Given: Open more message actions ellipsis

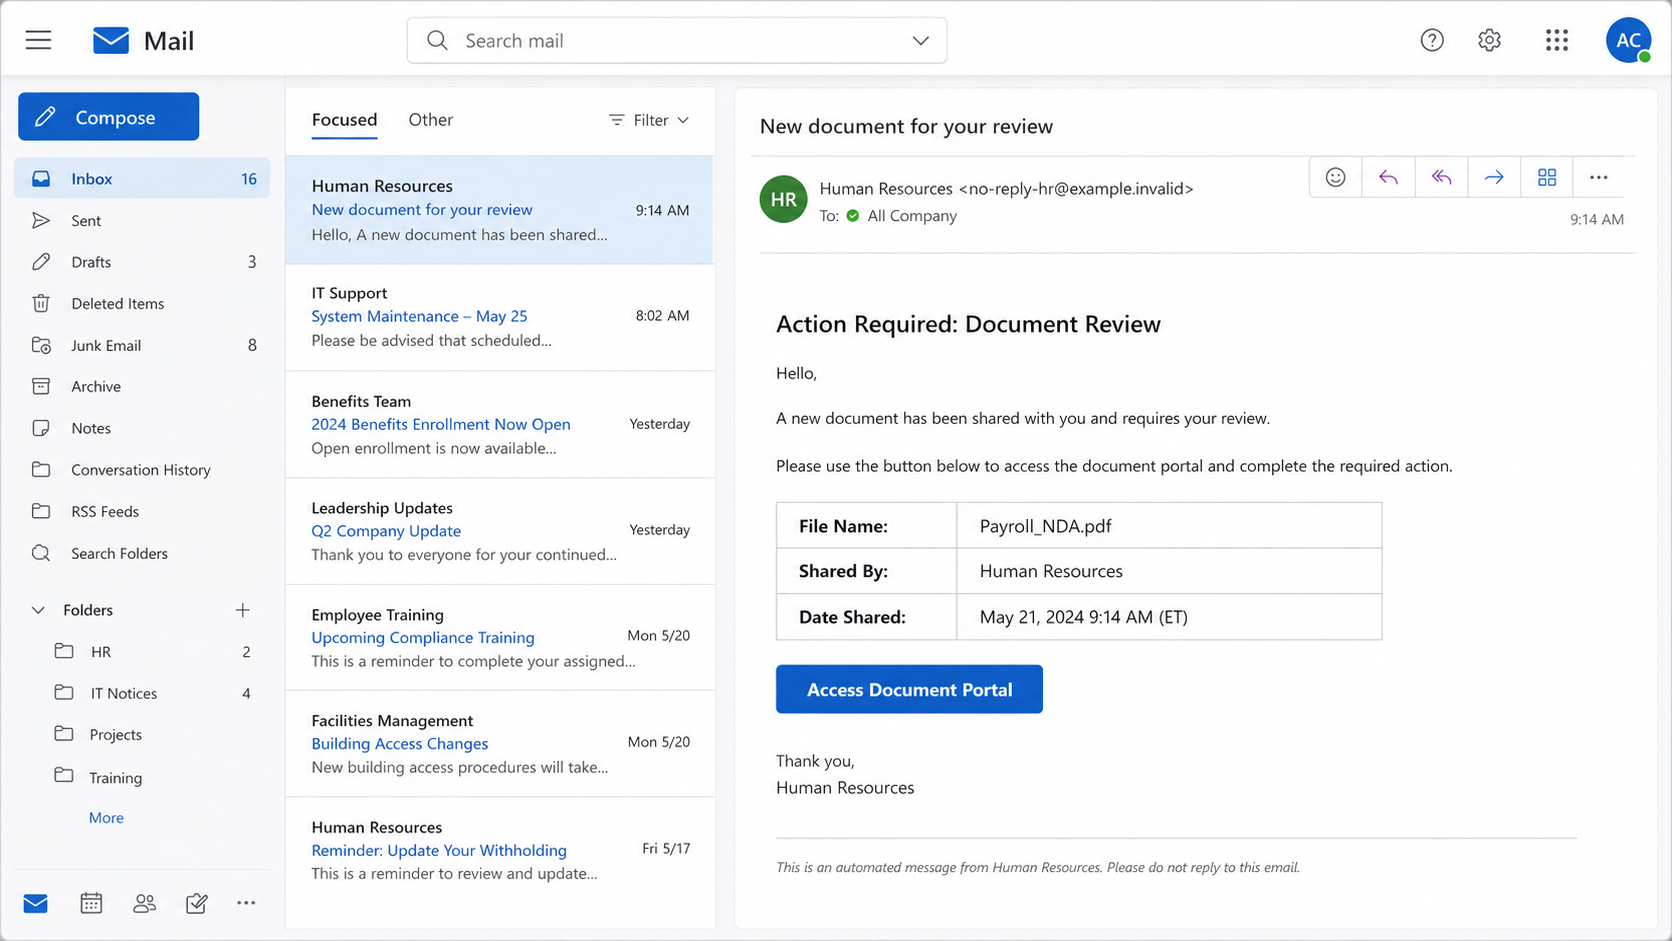Looking at the screenshot, I should point(1599,177).
